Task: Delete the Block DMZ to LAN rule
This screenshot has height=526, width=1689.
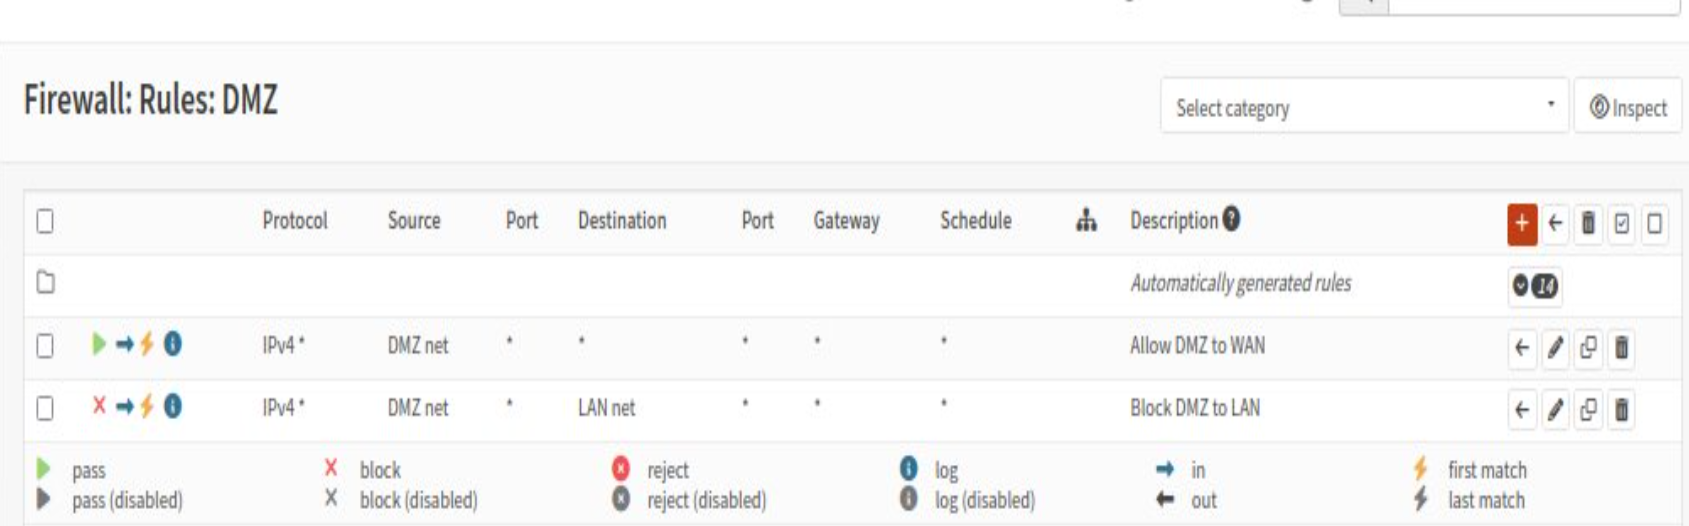Action: [x=1621, y=410]
